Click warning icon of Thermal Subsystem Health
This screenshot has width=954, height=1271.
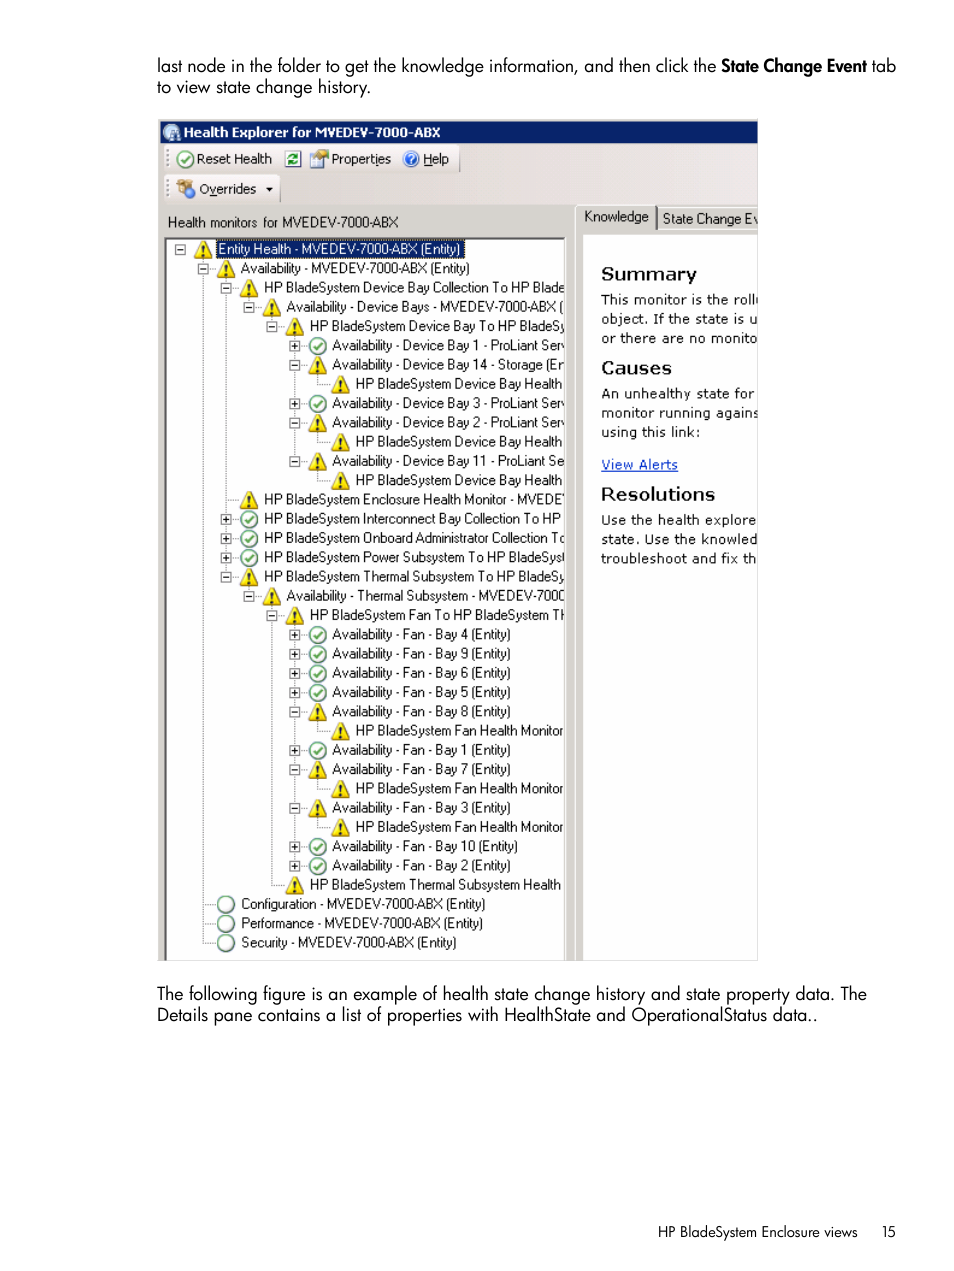[x=295, y=885]
